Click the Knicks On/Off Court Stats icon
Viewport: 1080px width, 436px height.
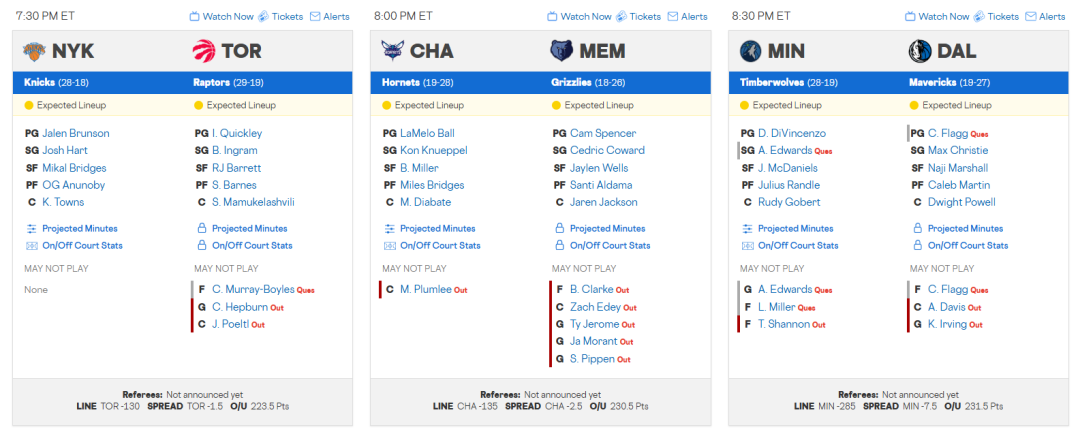(x=31, y=246)
